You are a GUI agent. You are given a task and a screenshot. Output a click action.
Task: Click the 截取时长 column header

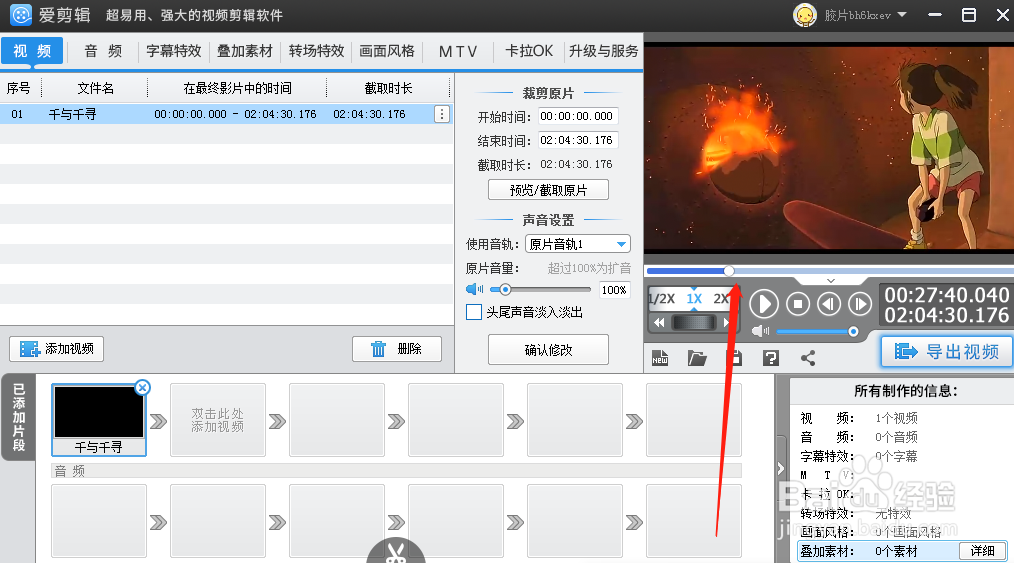(x=388, y=88)
